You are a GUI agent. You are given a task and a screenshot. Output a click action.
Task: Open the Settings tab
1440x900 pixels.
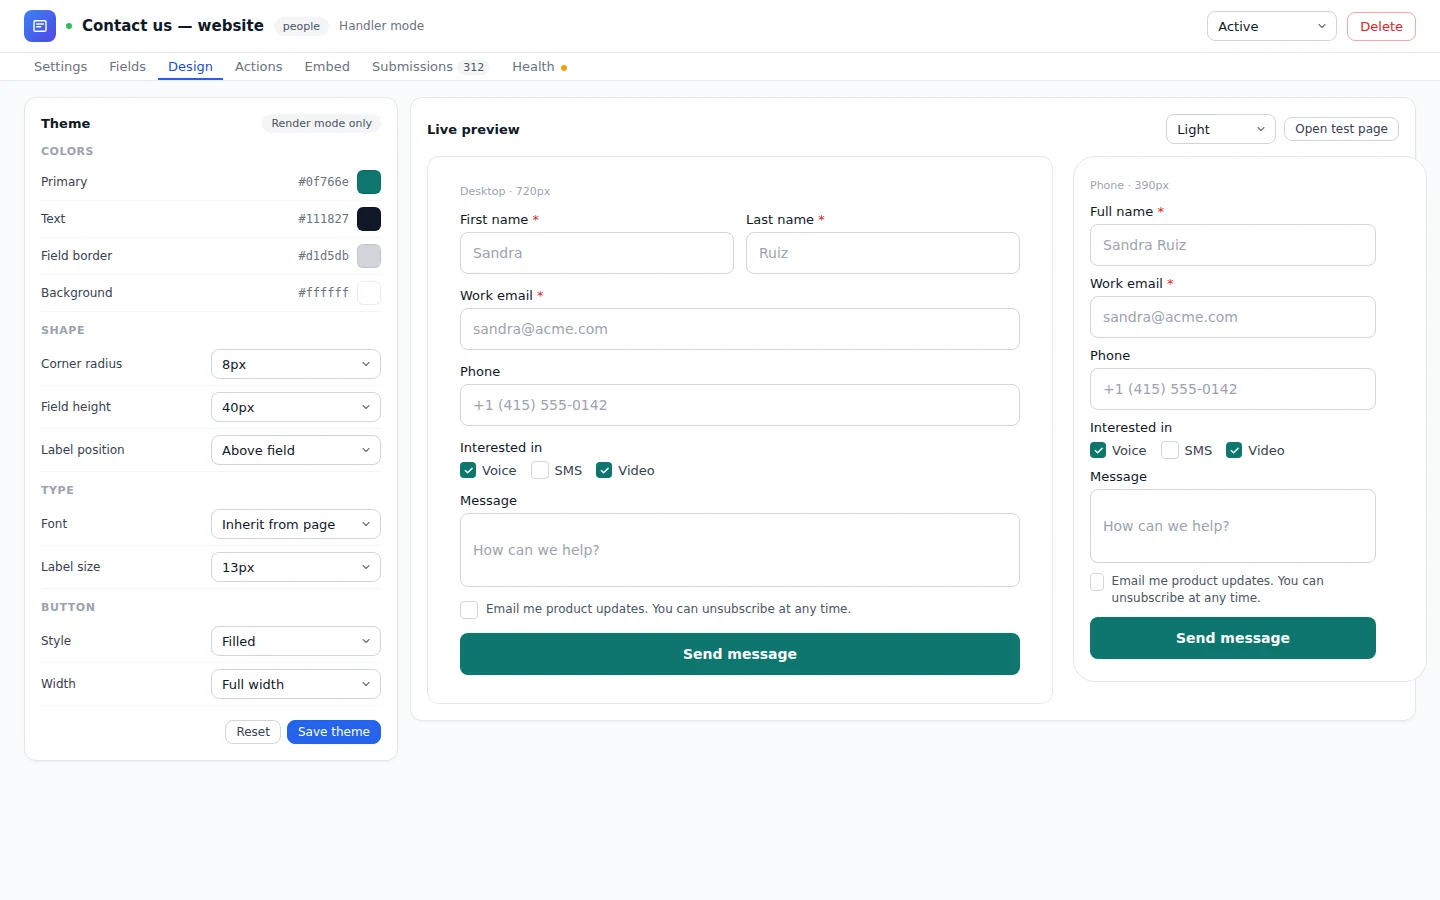point(60,67)
